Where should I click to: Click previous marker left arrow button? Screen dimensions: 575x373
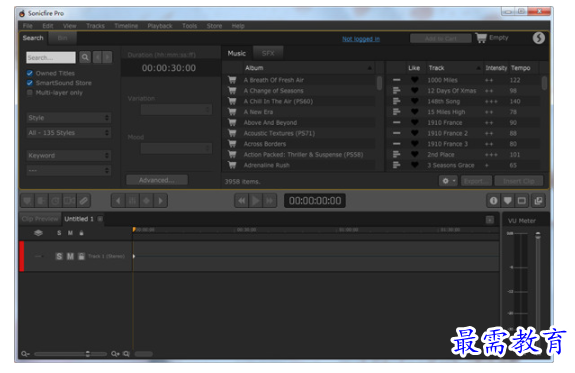pos(118,201)
